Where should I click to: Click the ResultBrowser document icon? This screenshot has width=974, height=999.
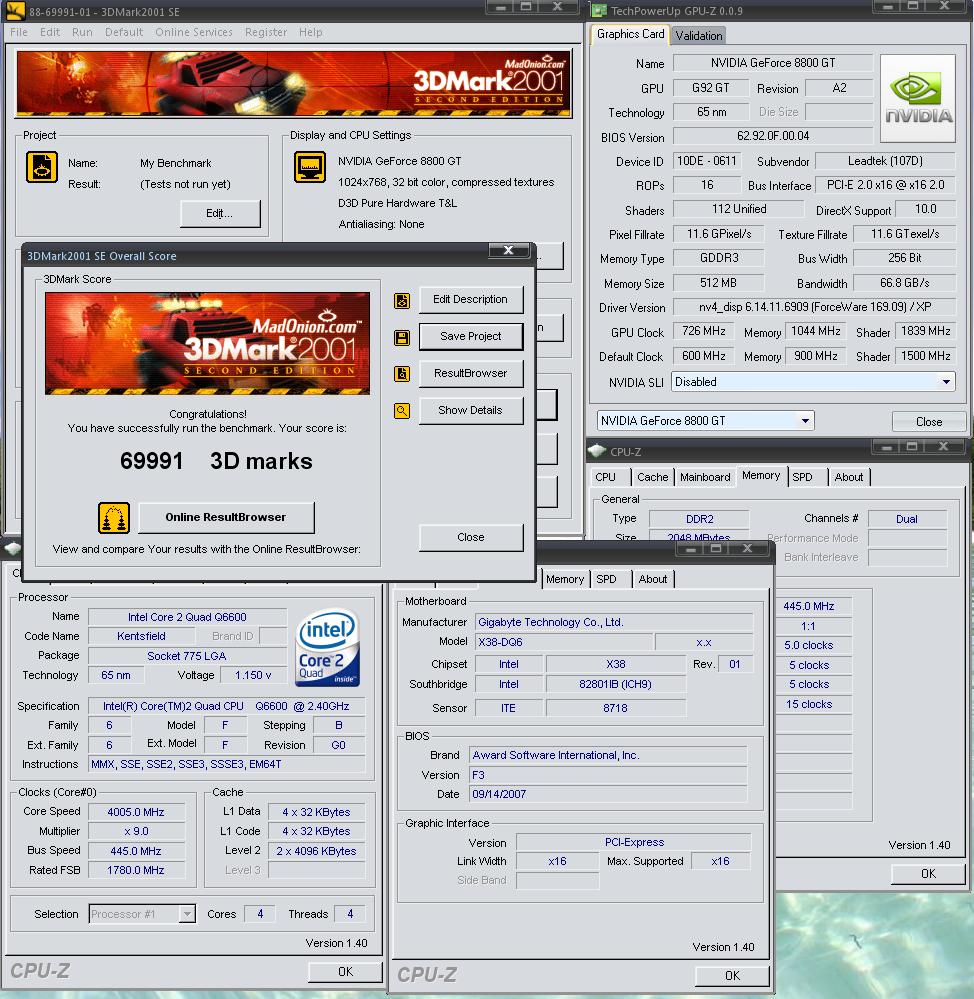point(402,374)
